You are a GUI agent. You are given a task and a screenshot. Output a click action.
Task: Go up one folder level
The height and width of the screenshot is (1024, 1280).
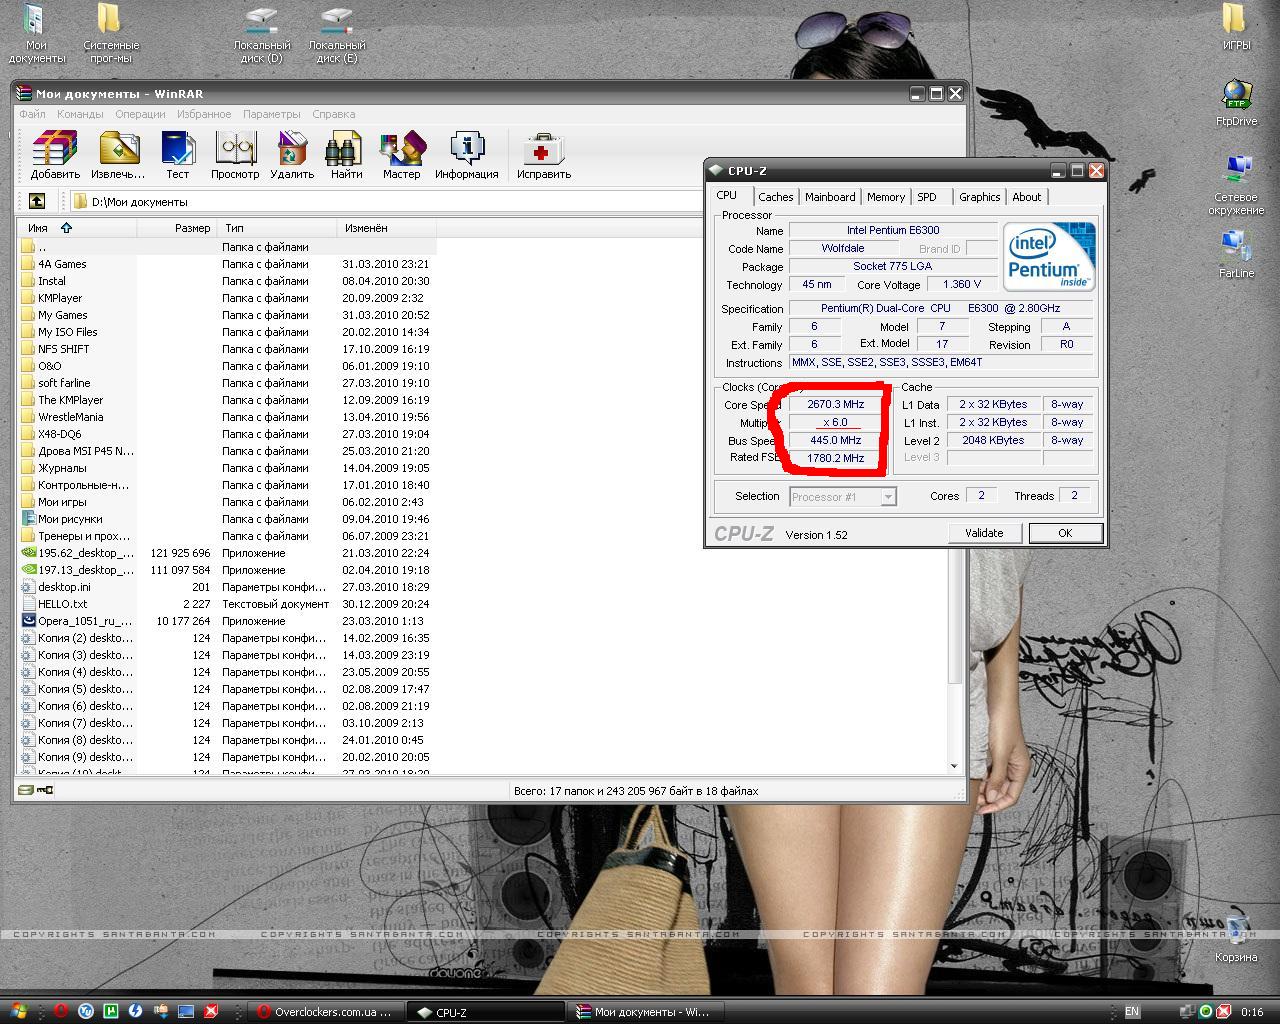[37, 201]
